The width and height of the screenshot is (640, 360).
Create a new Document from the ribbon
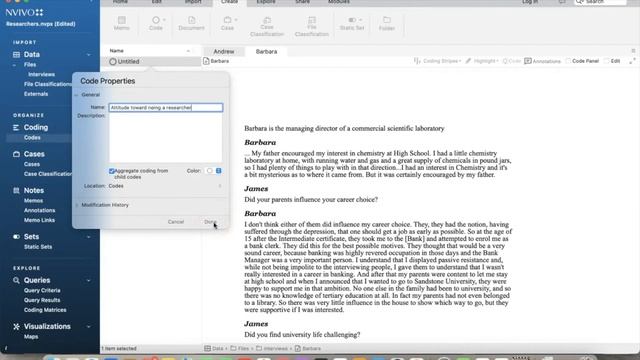191,23
